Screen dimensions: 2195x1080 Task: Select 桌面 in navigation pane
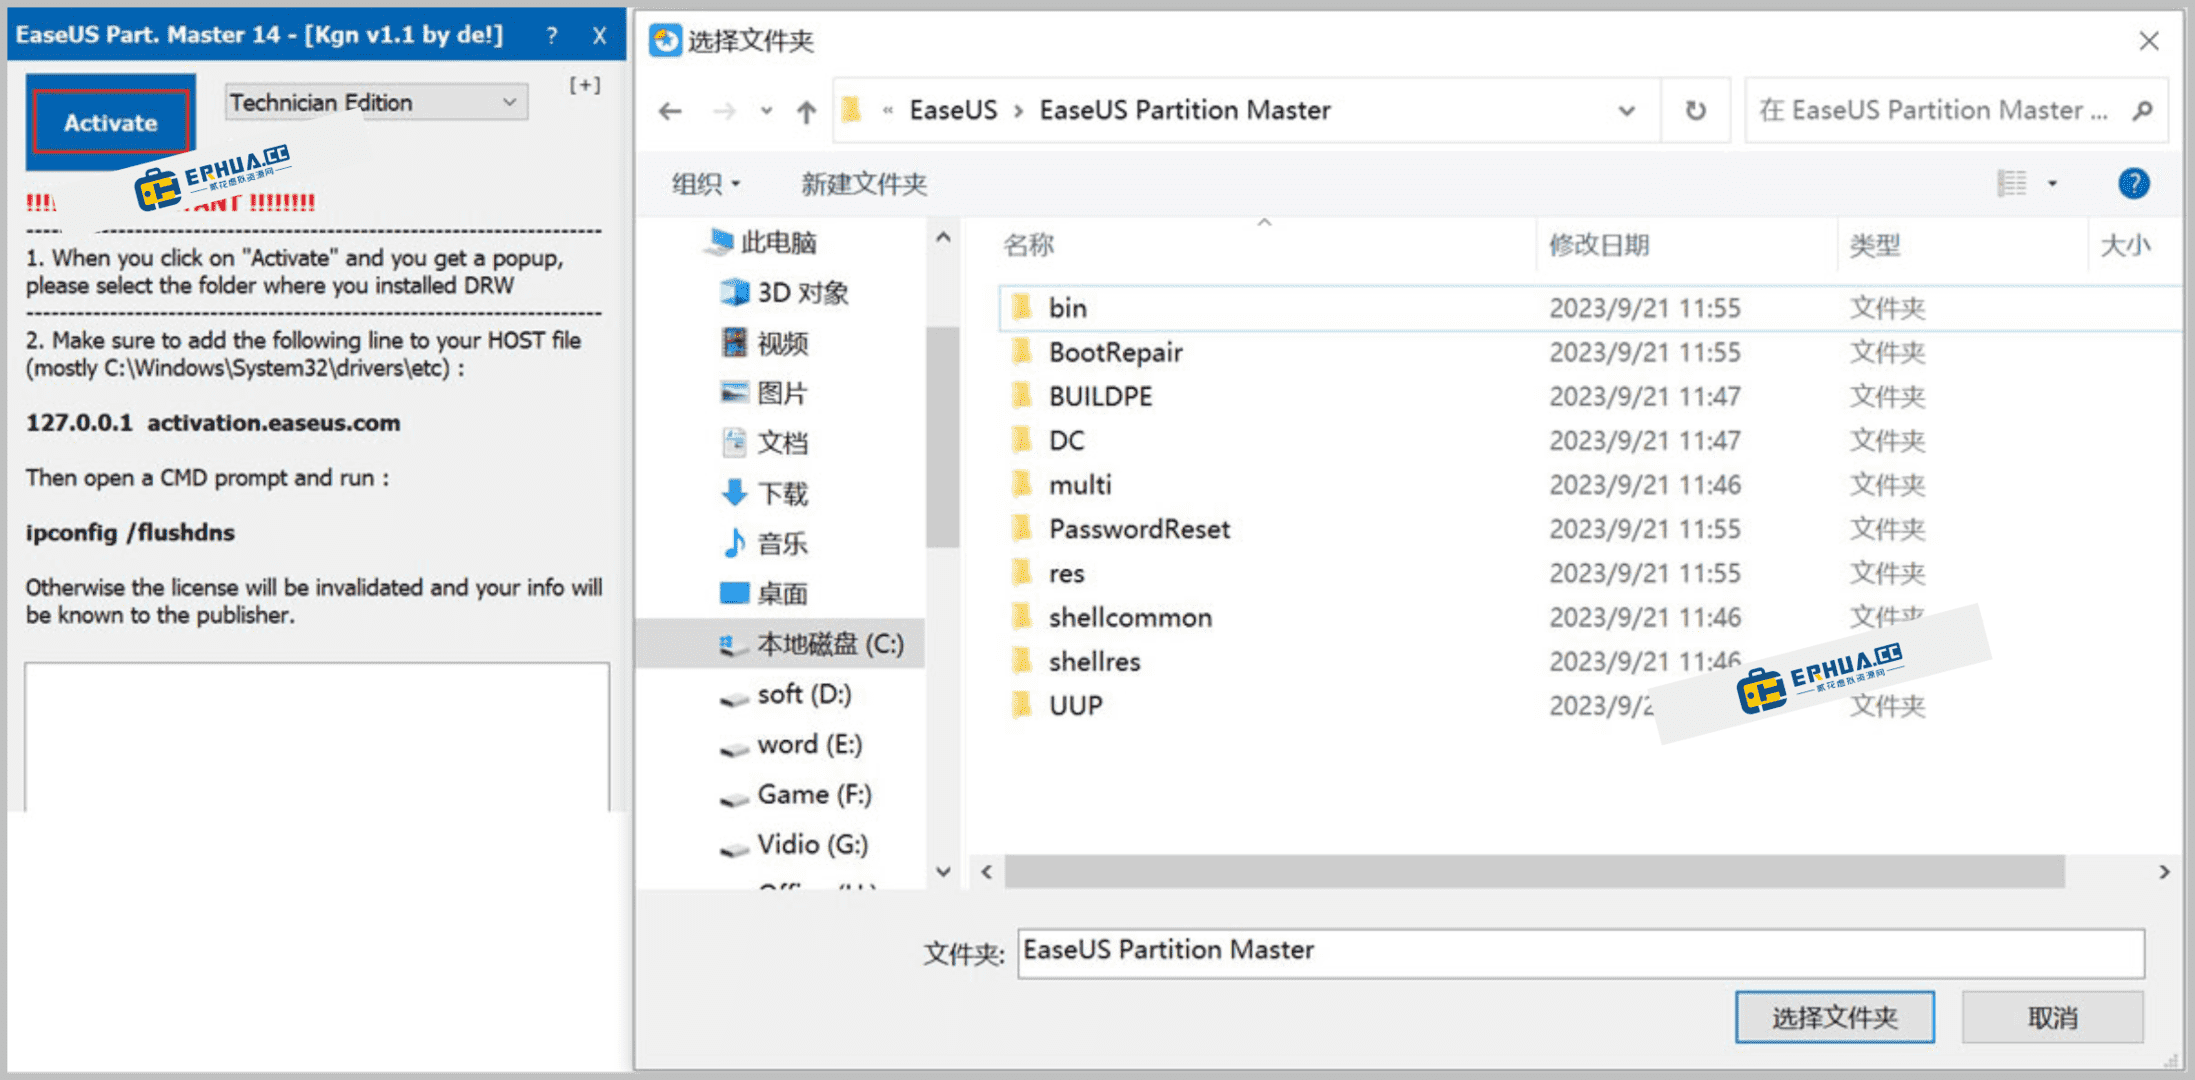765,593
